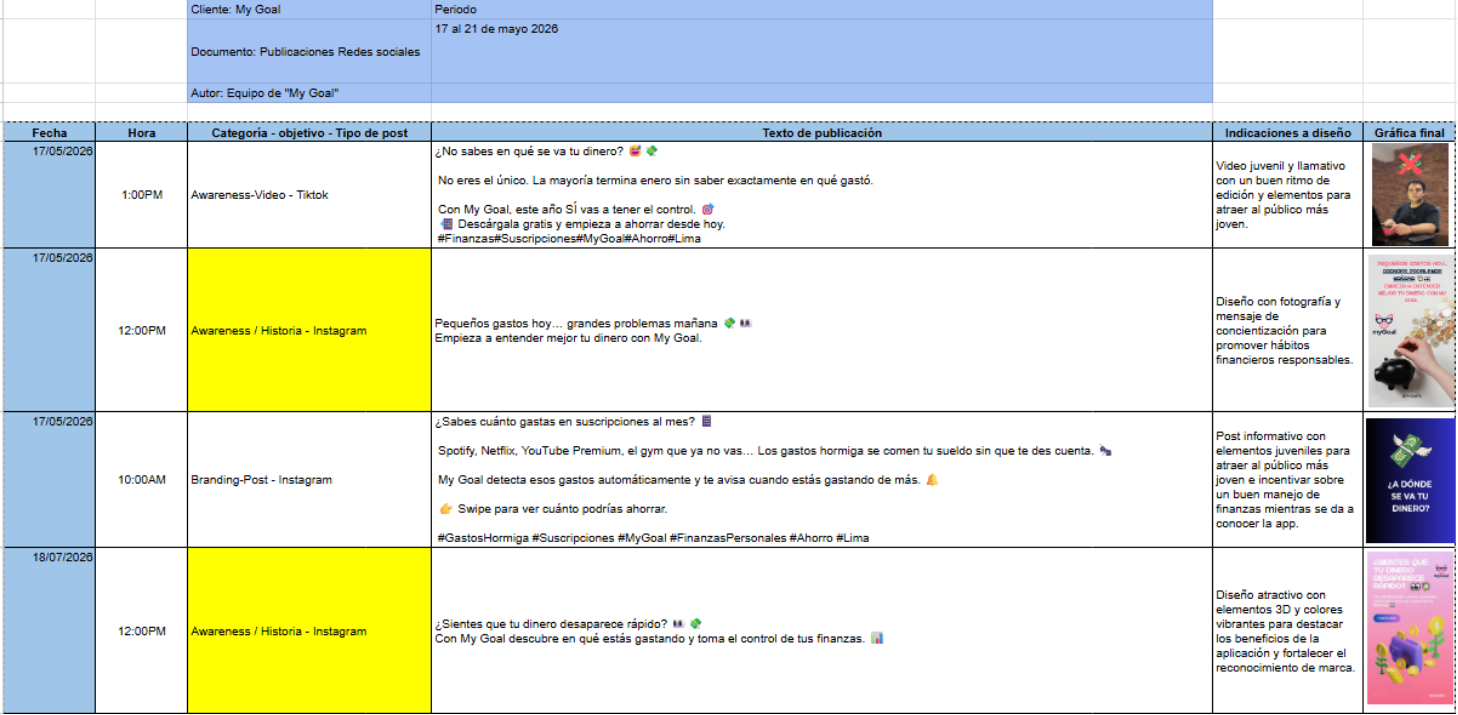Click 'Pequeños gastos hoy… grandes problemas mañana' cell
Screen dimensions: 1458x715
pos(822,330)
